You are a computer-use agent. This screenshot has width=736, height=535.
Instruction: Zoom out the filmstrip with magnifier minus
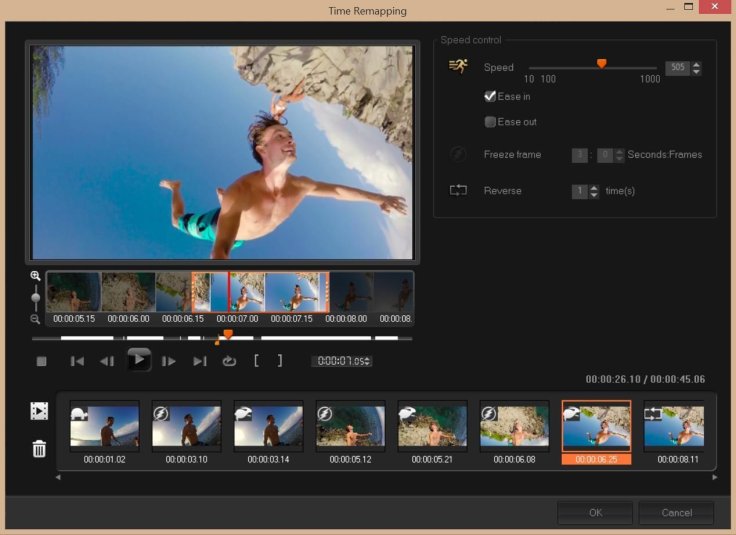36,318
